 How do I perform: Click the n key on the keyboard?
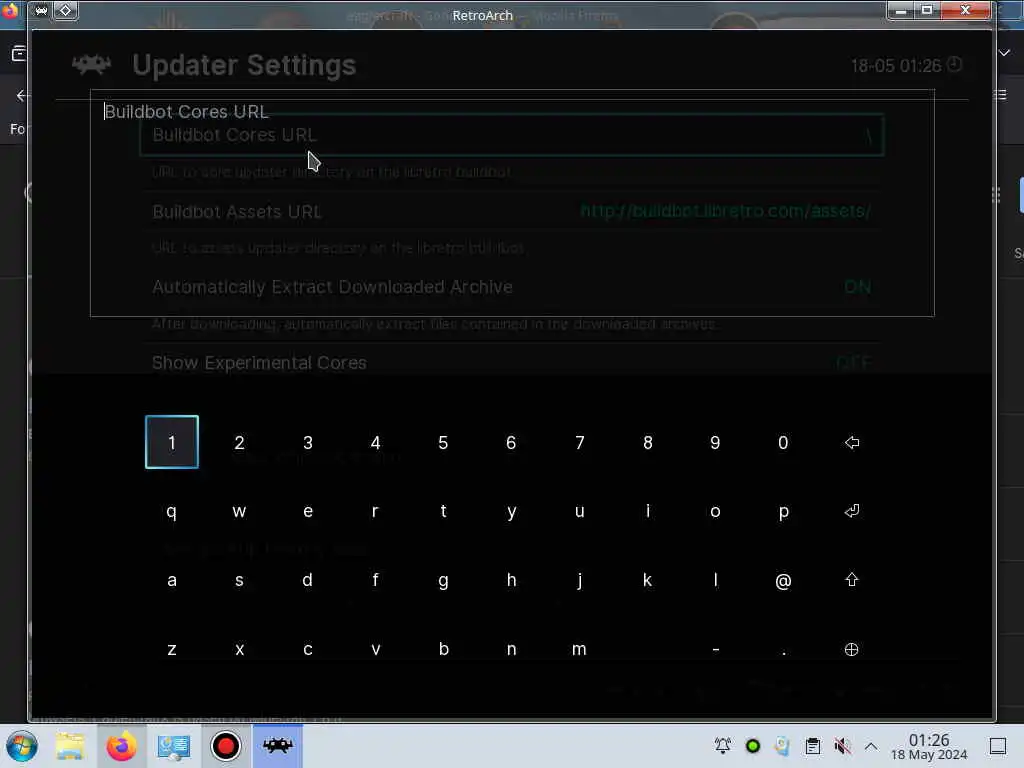pos(511,649)
